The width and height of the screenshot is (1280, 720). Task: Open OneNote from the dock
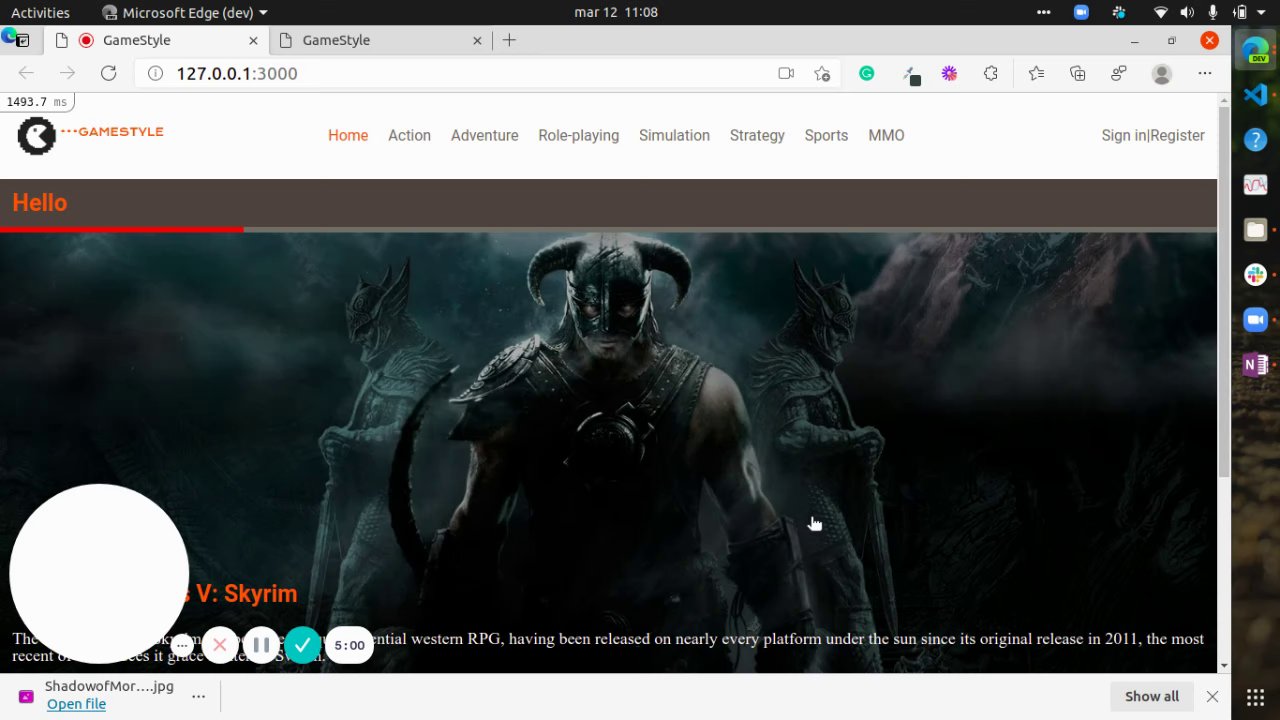1255,365
